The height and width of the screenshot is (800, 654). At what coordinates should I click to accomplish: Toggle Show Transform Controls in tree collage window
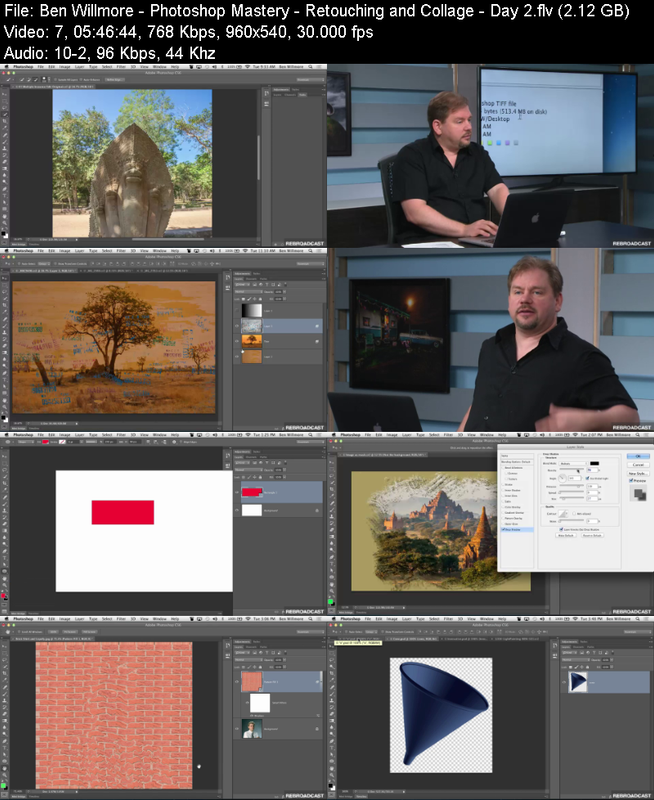(x=55, y=264)
